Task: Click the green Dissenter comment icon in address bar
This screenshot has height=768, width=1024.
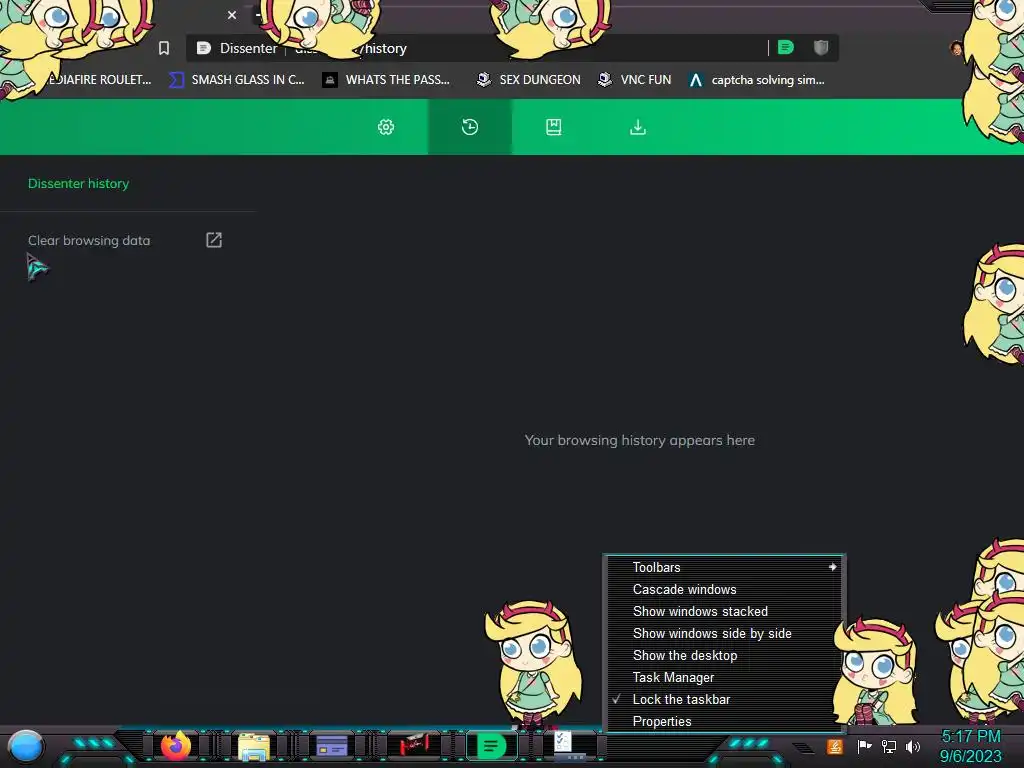Action: point(786,47)
